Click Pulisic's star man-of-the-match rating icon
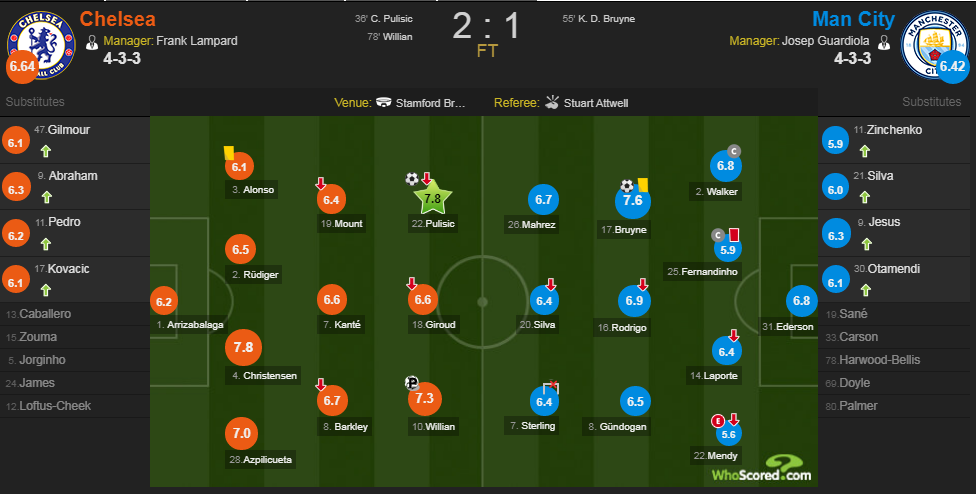The height and width of the screenshot is (494, 976). click(433, 199)
